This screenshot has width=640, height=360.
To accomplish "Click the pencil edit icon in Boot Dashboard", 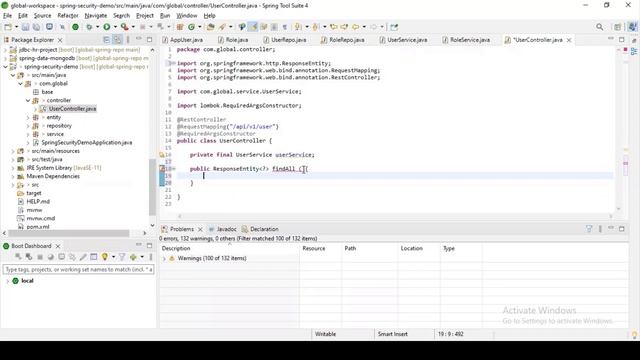I will 83,257.
